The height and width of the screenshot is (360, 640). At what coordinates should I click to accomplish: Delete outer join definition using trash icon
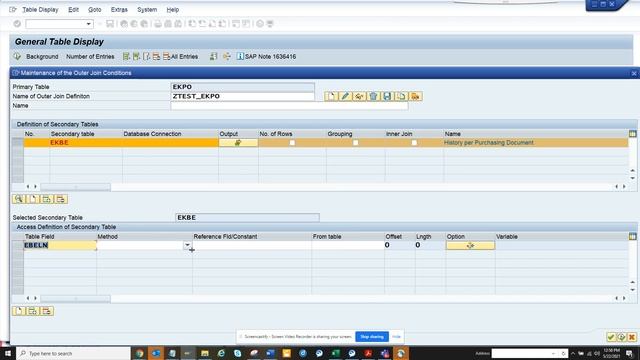[373, 96]
